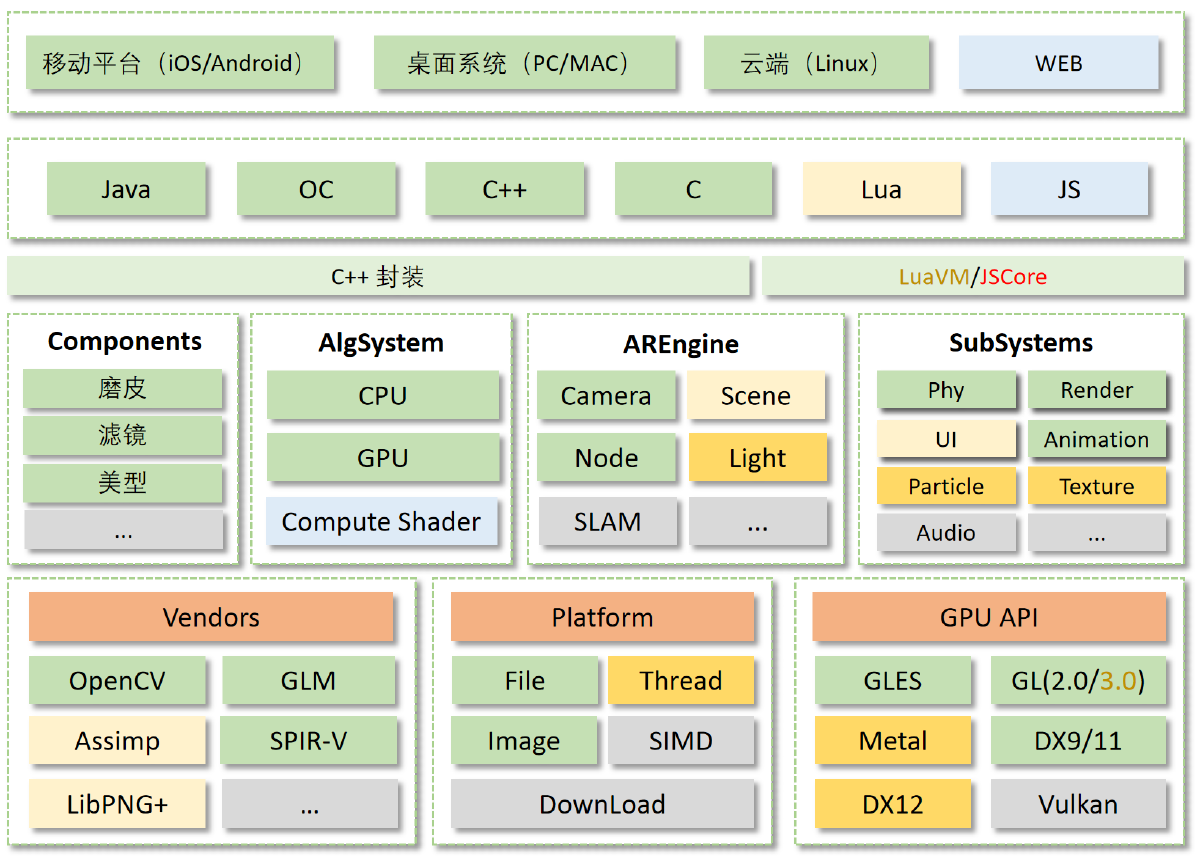Select the Vulkan GPU API box

coord(1078,804)
